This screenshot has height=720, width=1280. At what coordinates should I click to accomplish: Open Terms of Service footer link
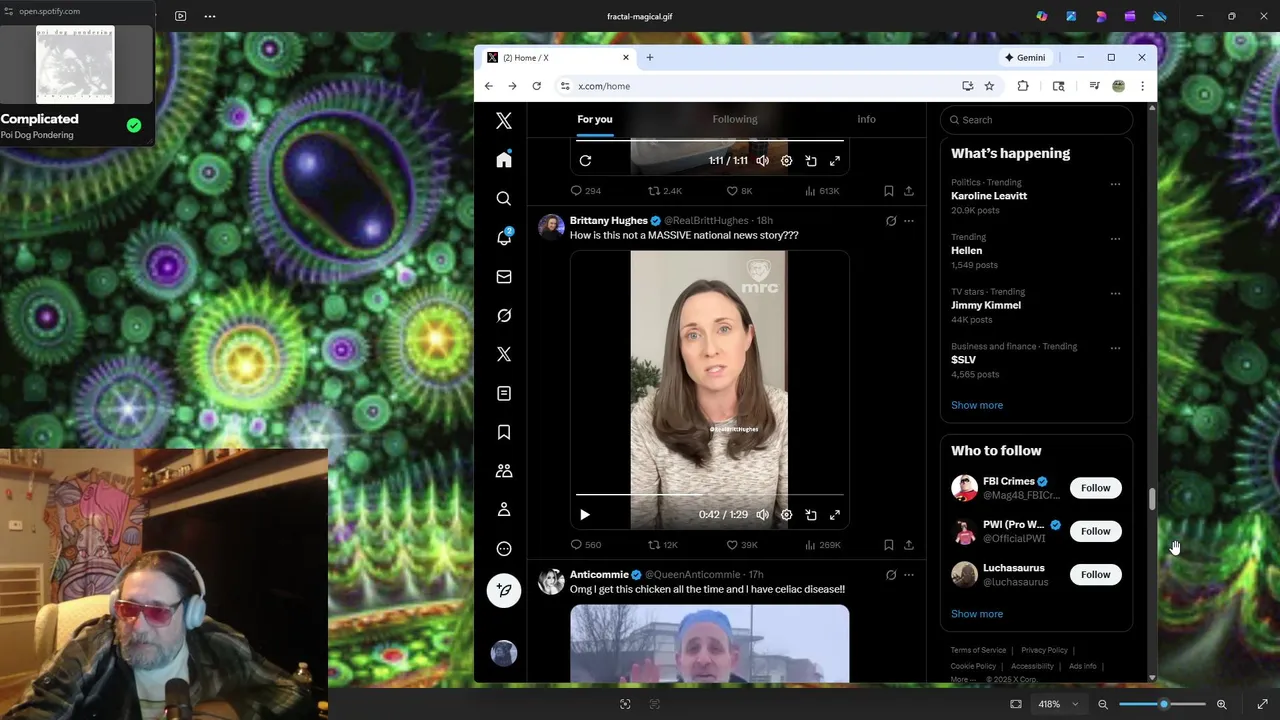[978, 650]
